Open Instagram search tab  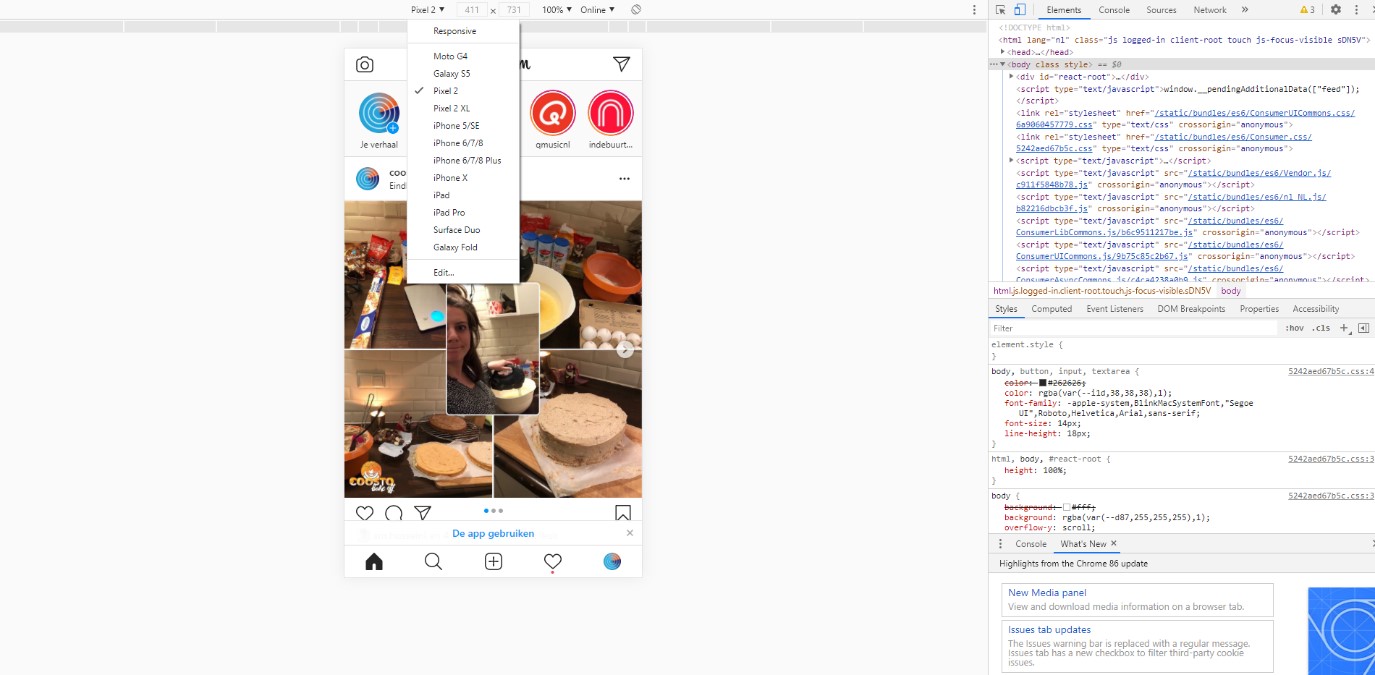pyautogui.click(x=433, y=562)
